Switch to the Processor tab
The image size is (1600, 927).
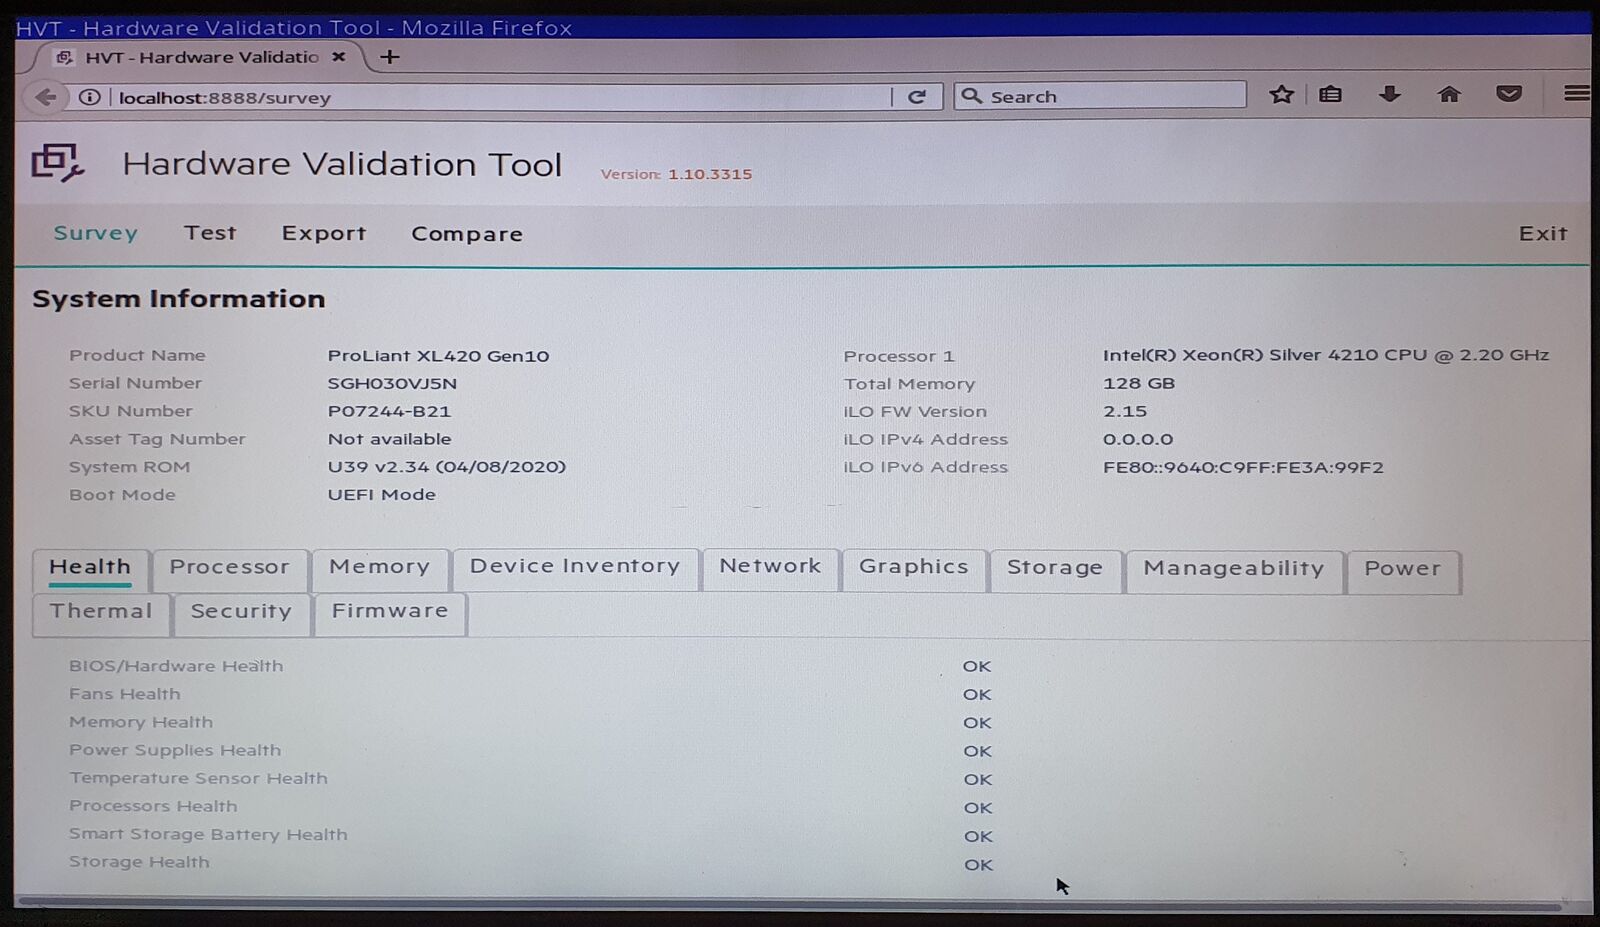[229, 569]
